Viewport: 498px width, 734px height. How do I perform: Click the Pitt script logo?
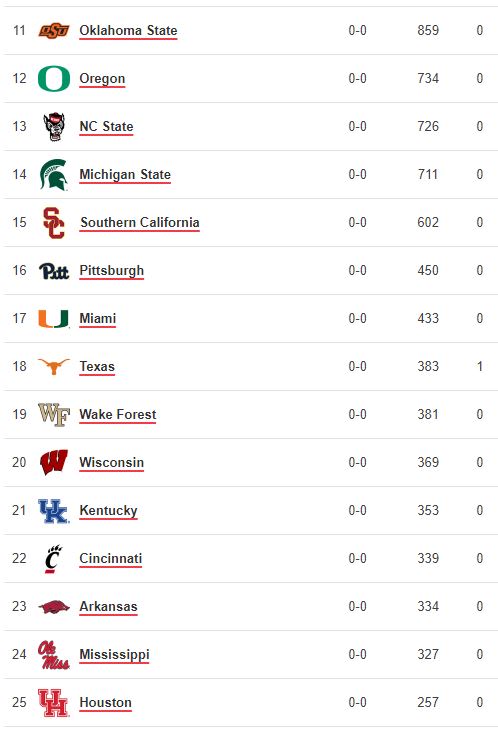pyautogui.click(x=54, y=271)
